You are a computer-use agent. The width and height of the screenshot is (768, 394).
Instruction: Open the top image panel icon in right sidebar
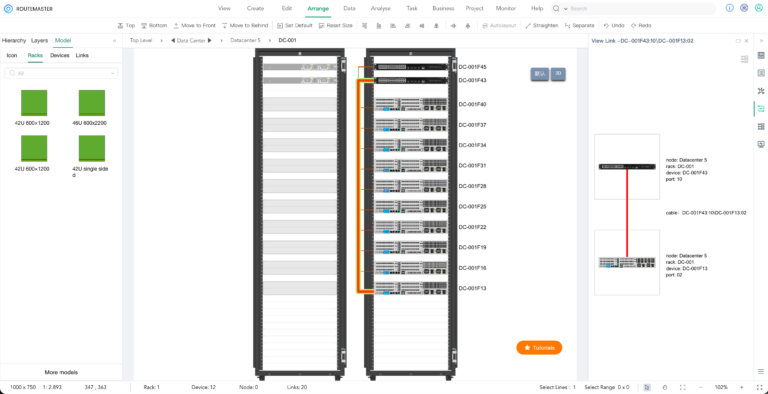click(x=761, y=55)
